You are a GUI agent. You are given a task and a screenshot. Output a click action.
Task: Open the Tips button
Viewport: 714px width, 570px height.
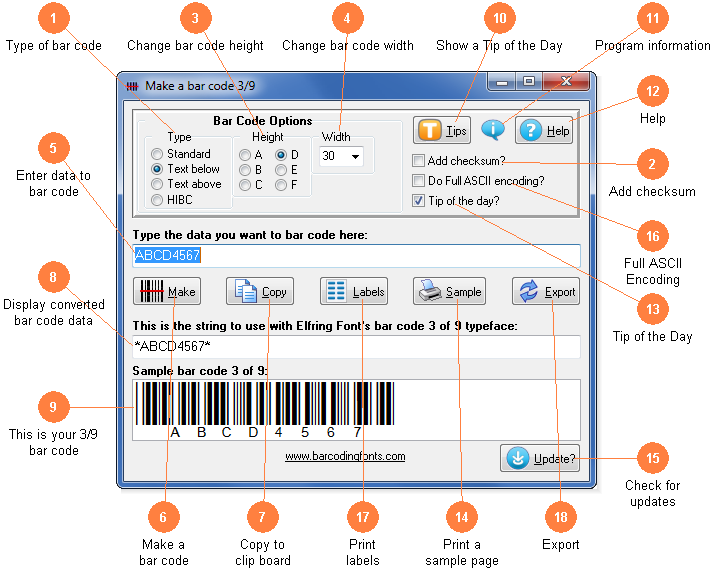tap(442, 131)
